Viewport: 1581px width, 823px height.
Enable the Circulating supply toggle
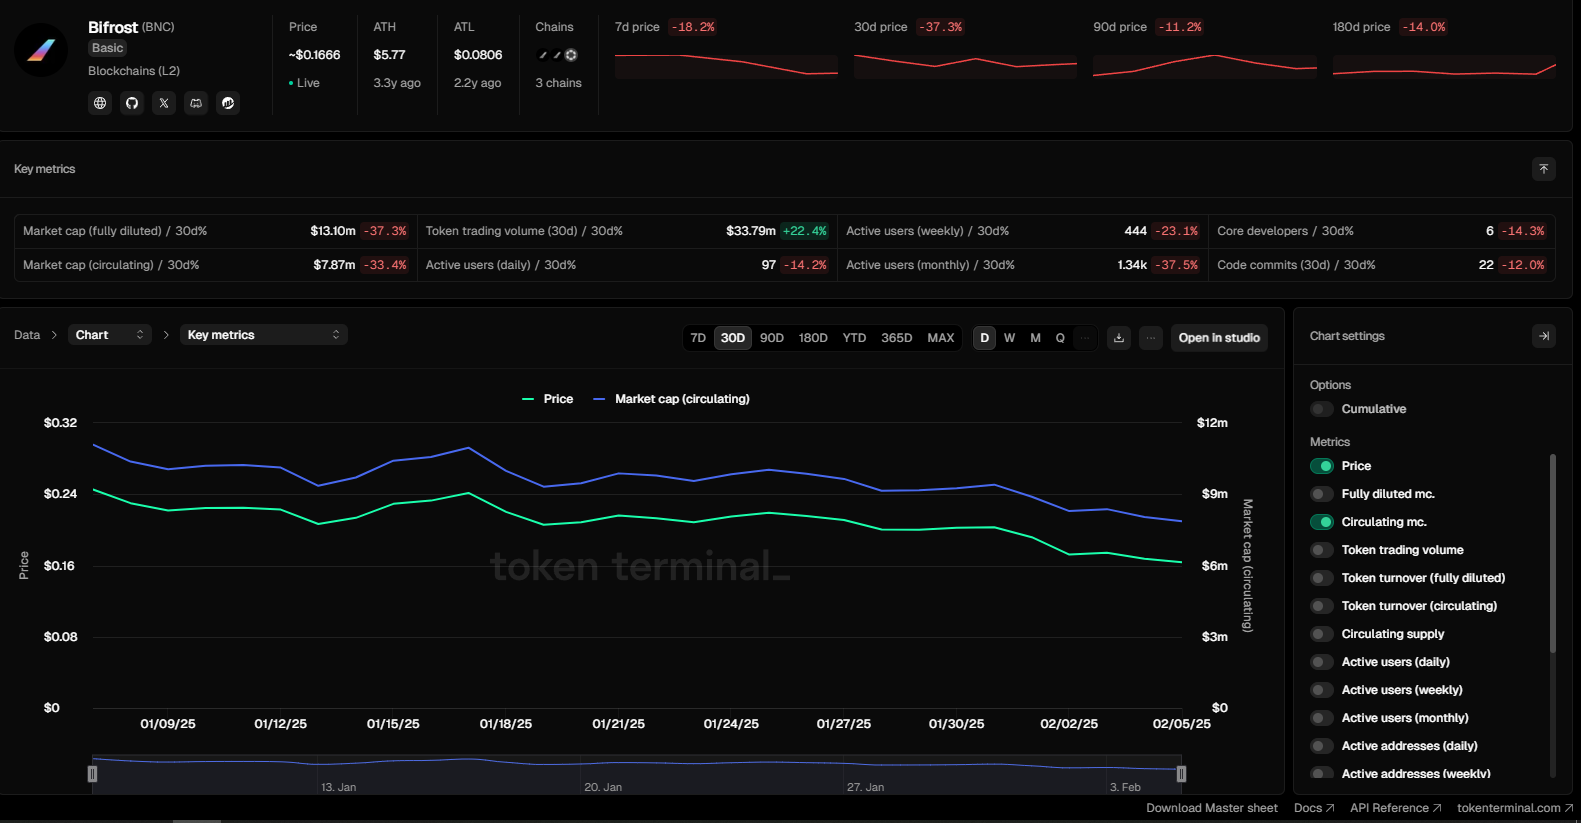point(1322,634)
